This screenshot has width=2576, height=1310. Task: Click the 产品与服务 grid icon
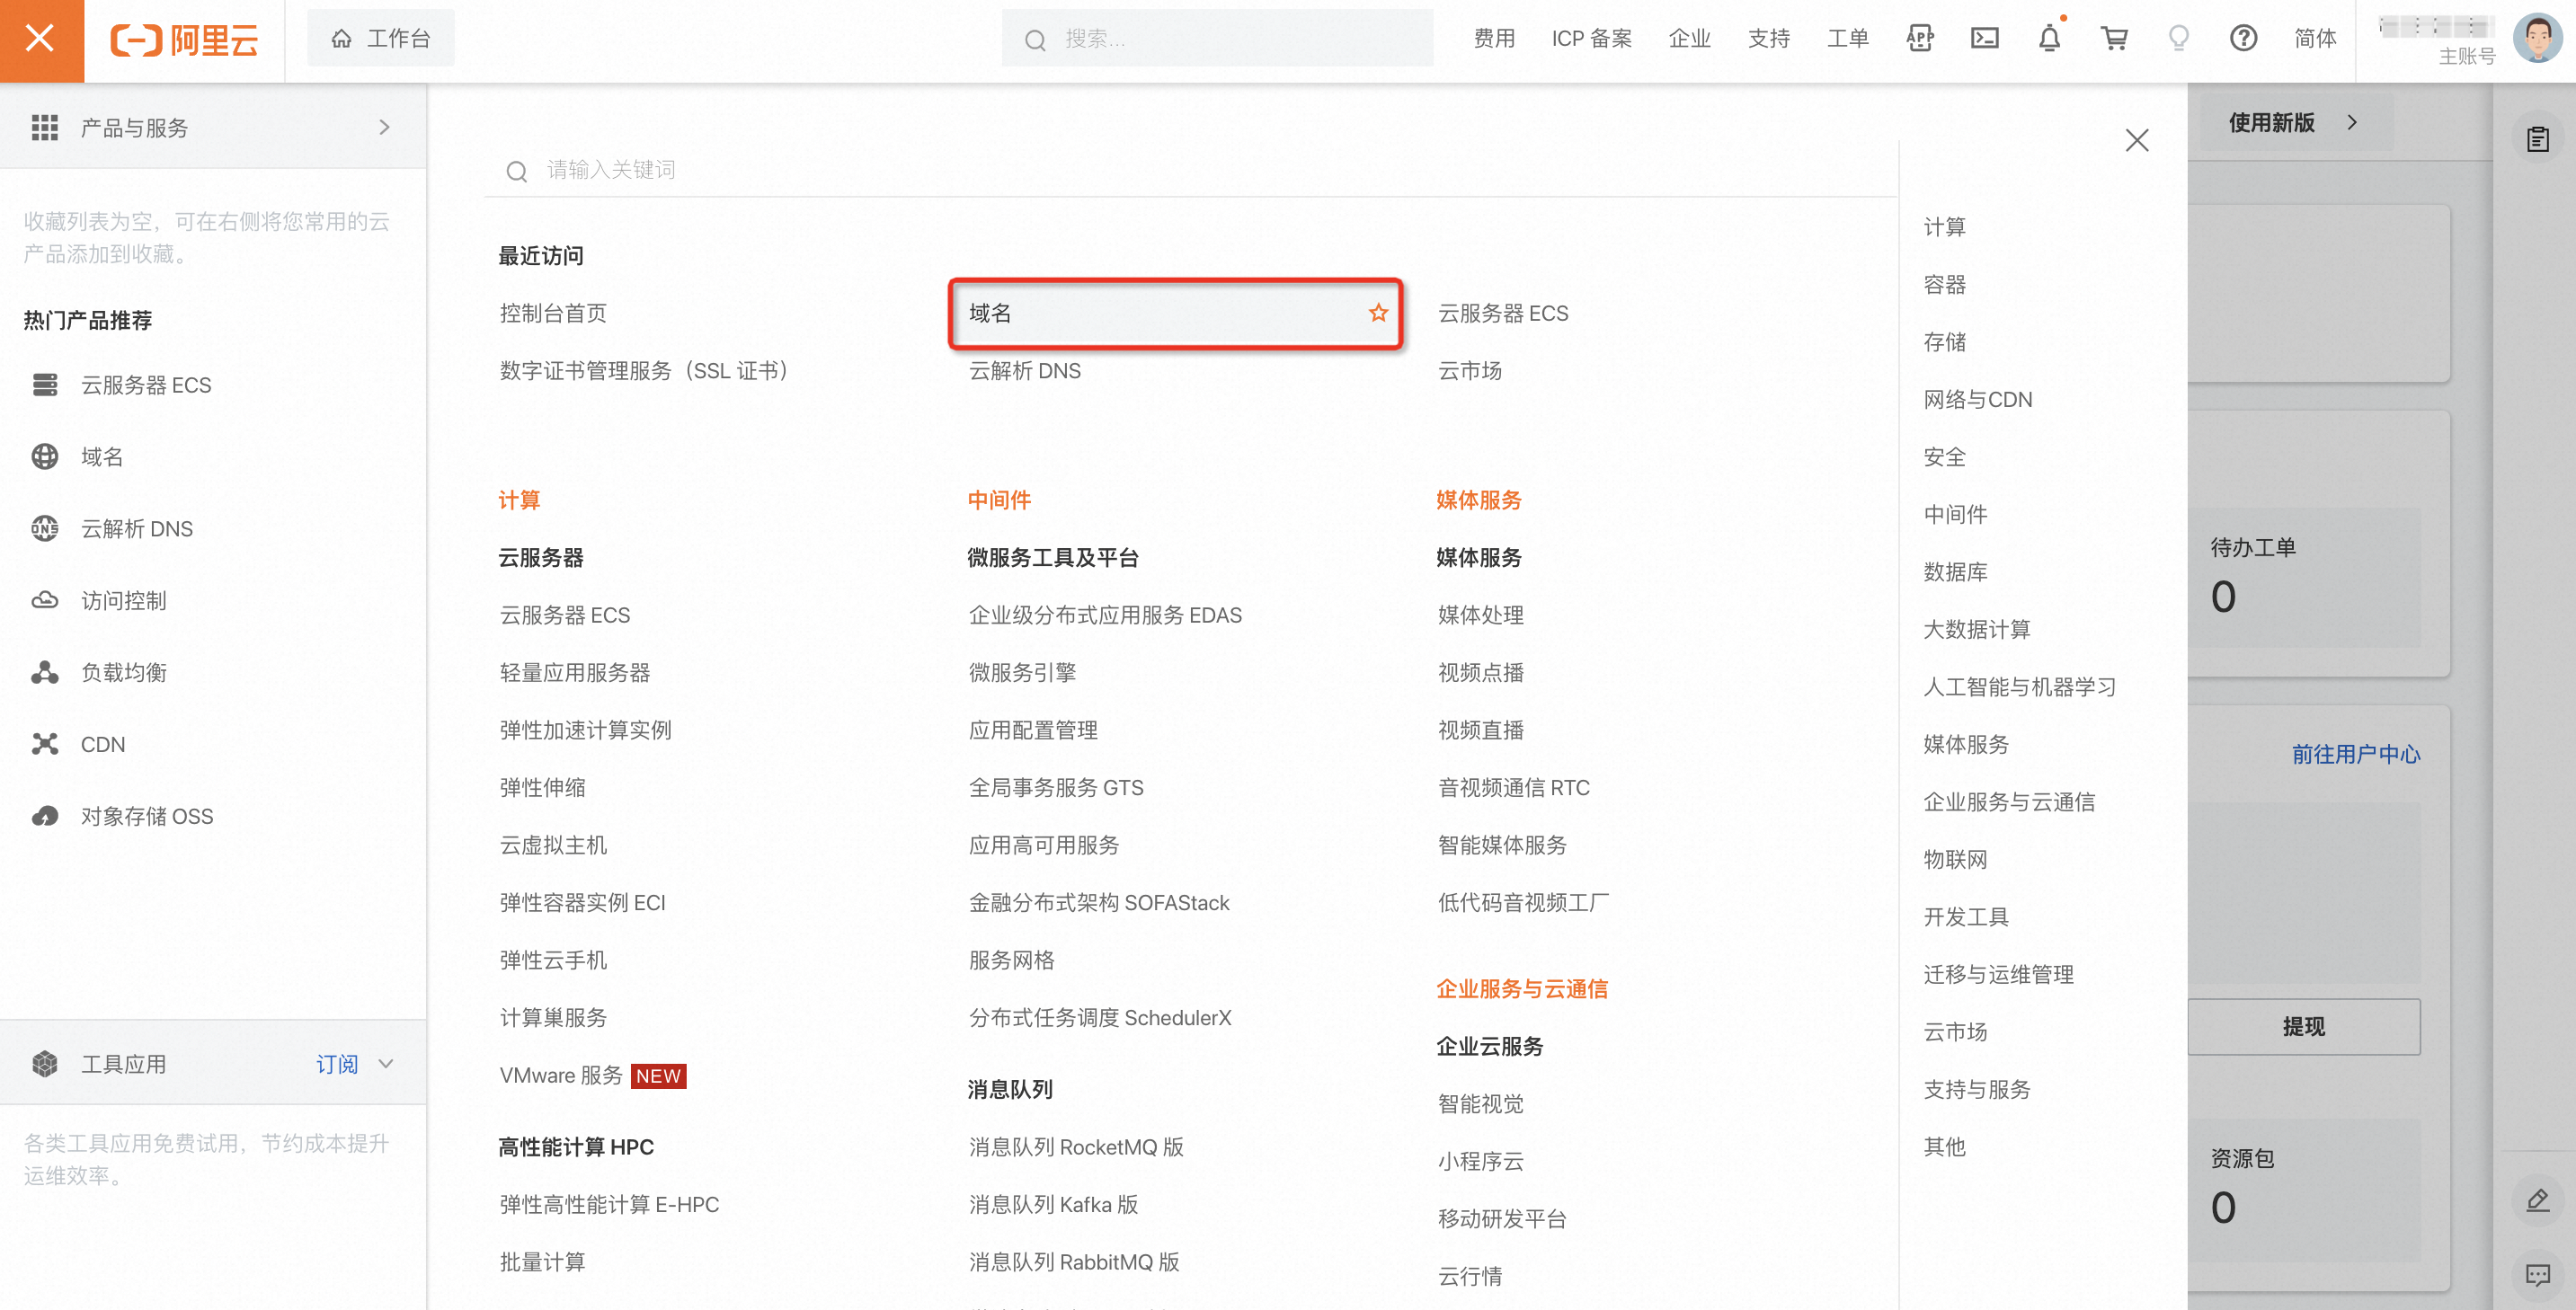tap(44, 128)
